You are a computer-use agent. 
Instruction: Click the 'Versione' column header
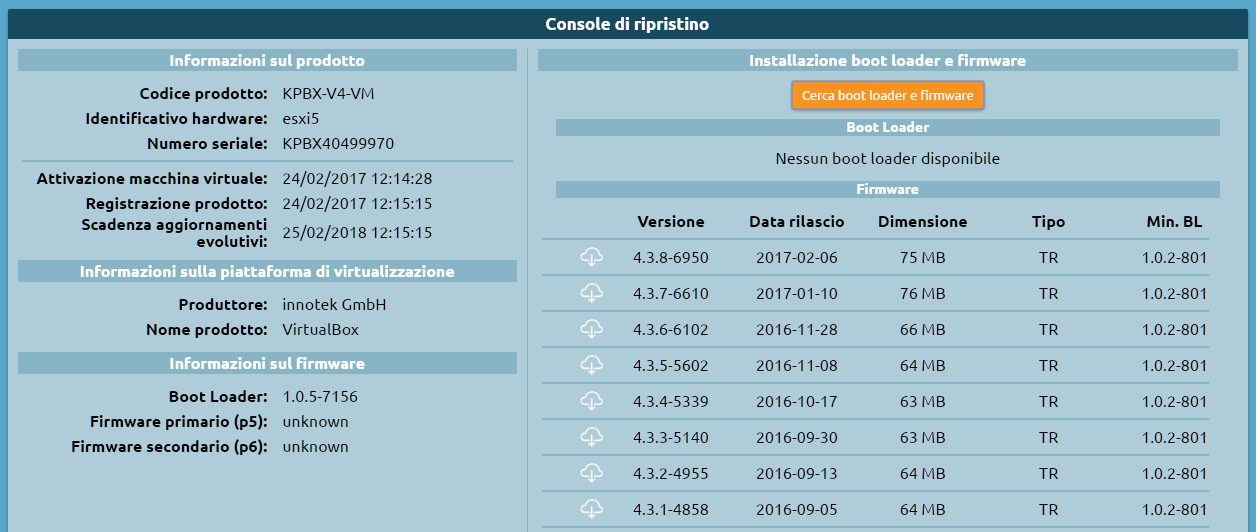[x=670, y=222]
